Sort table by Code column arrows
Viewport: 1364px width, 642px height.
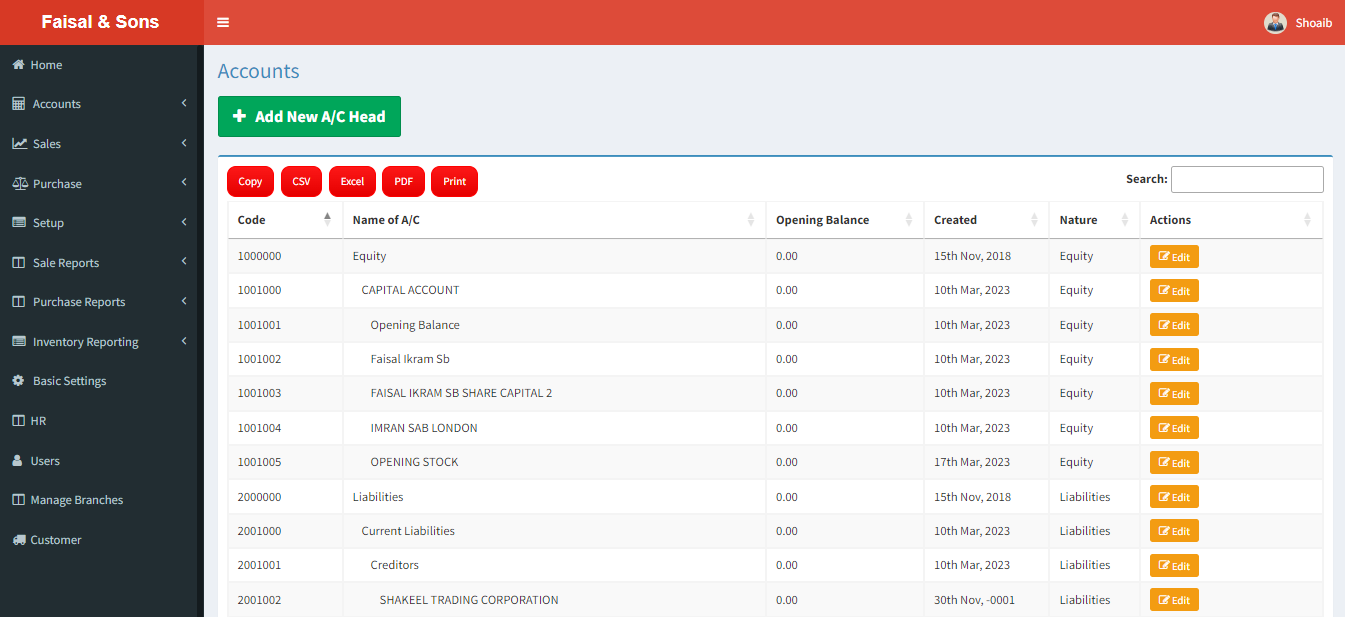(327, 219)
